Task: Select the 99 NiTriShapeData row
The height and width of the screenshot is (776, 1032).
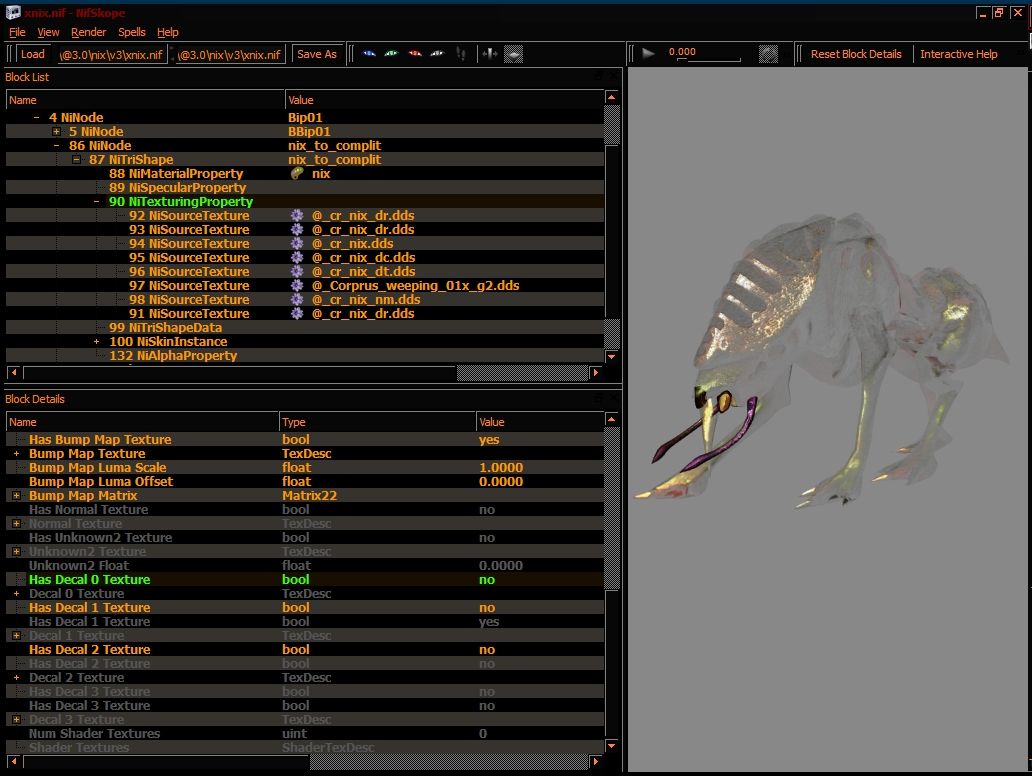Action: tap(305, 327)
